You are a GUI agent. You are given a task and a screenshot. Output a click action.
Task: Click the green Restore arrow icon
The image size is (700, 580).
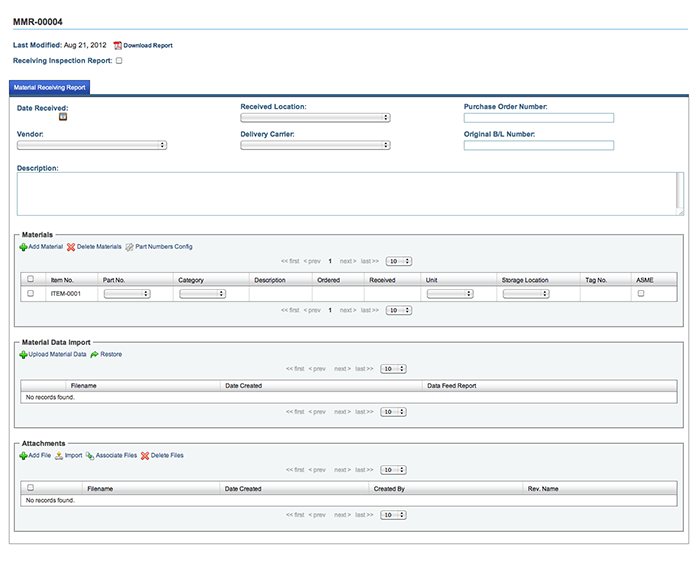pos(94,355)
